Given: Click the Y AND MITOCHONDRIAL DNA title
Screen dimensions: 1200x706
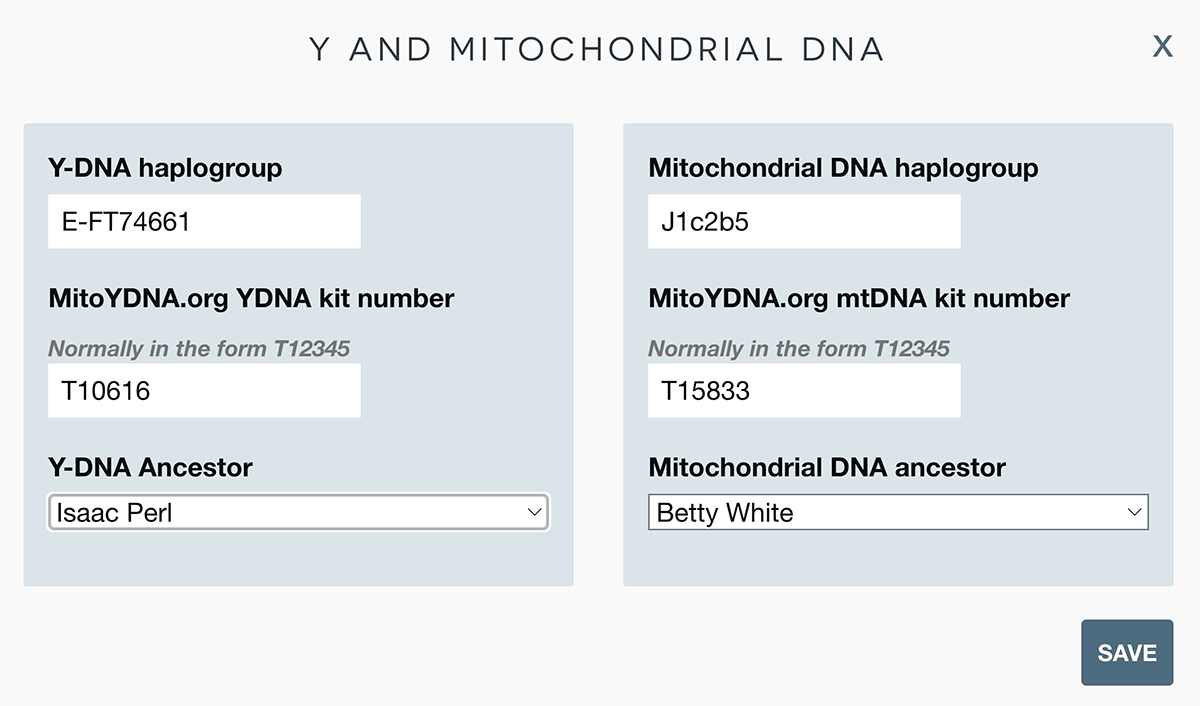Looking at the screenshot, I should [x=597, y=47].
